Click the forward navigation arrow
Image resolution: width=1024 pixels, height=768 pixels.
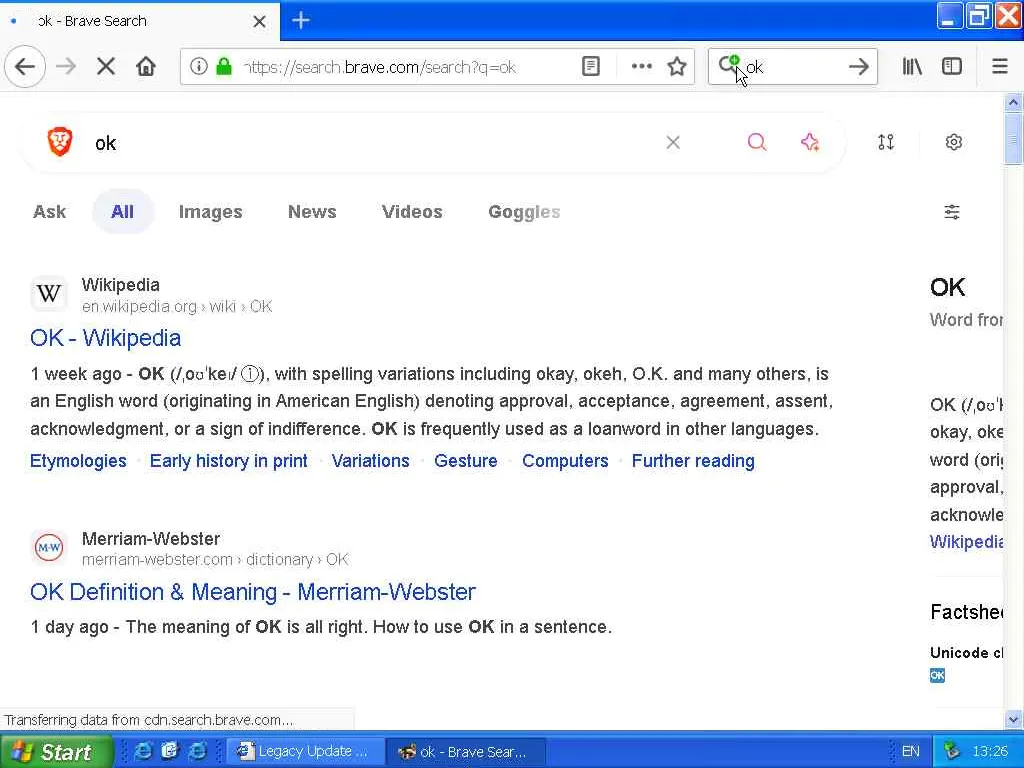click(66, 67)
